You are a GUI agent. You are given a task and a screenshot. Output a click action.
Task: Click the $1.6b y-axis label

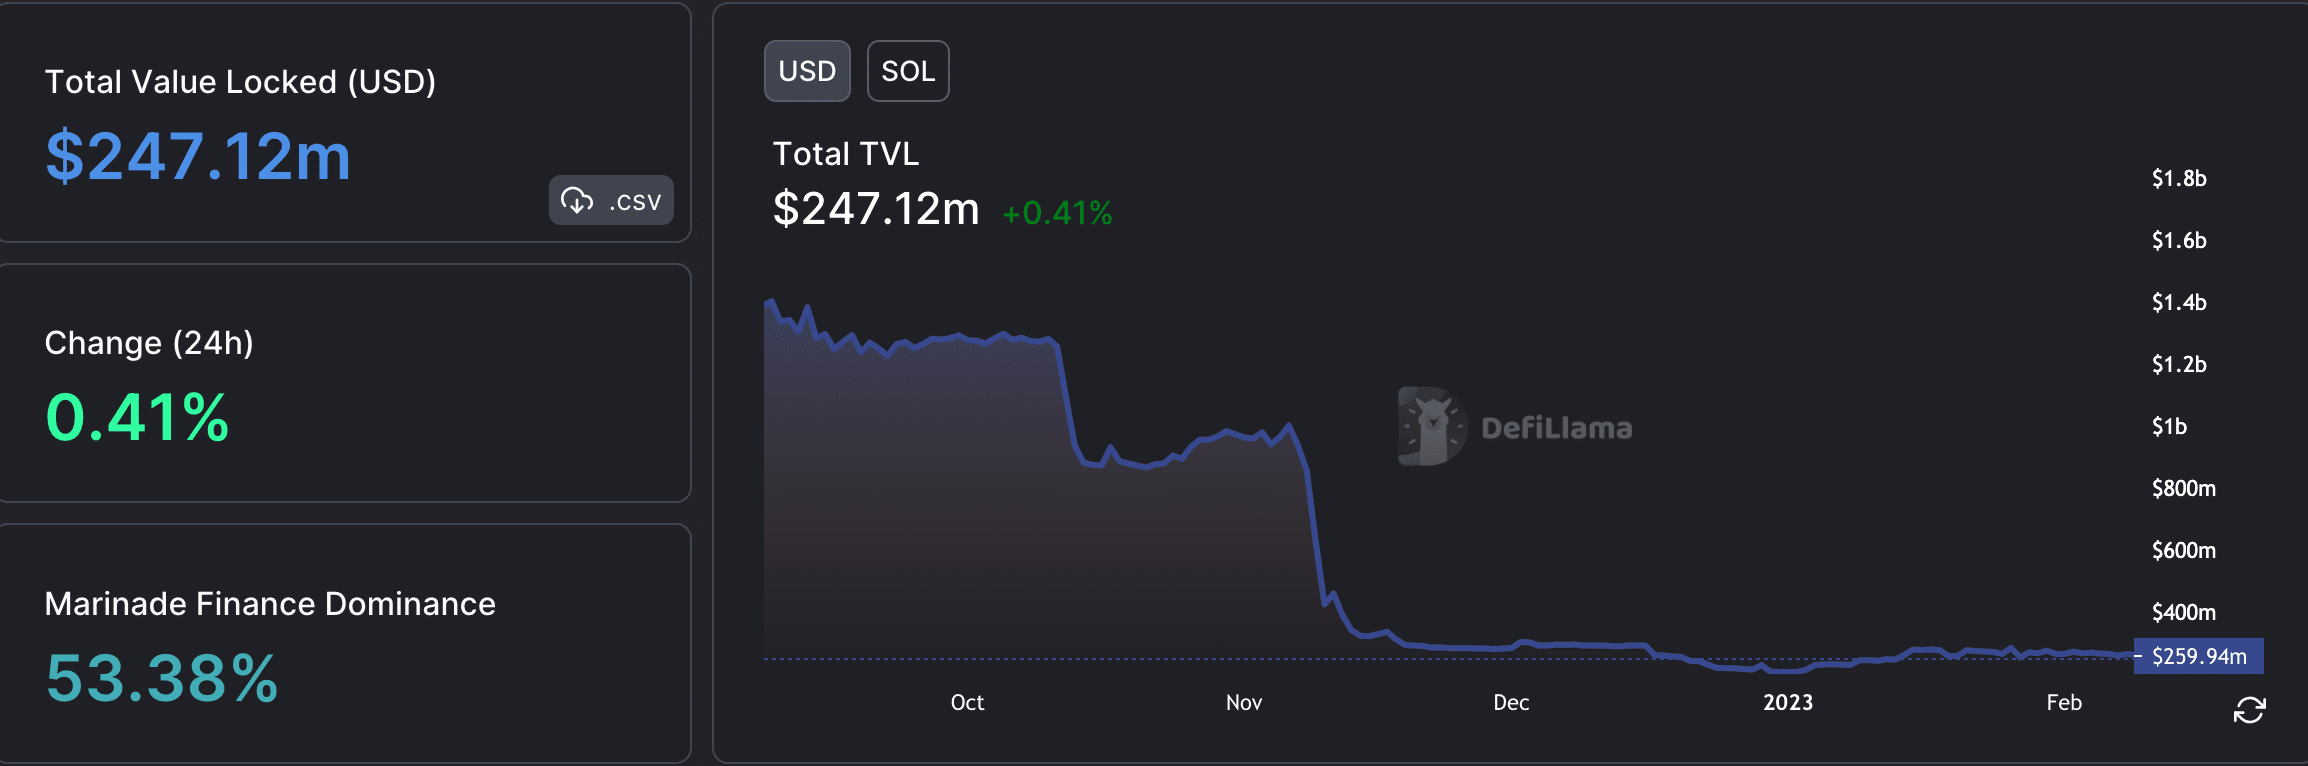[x=2179, y=241]
